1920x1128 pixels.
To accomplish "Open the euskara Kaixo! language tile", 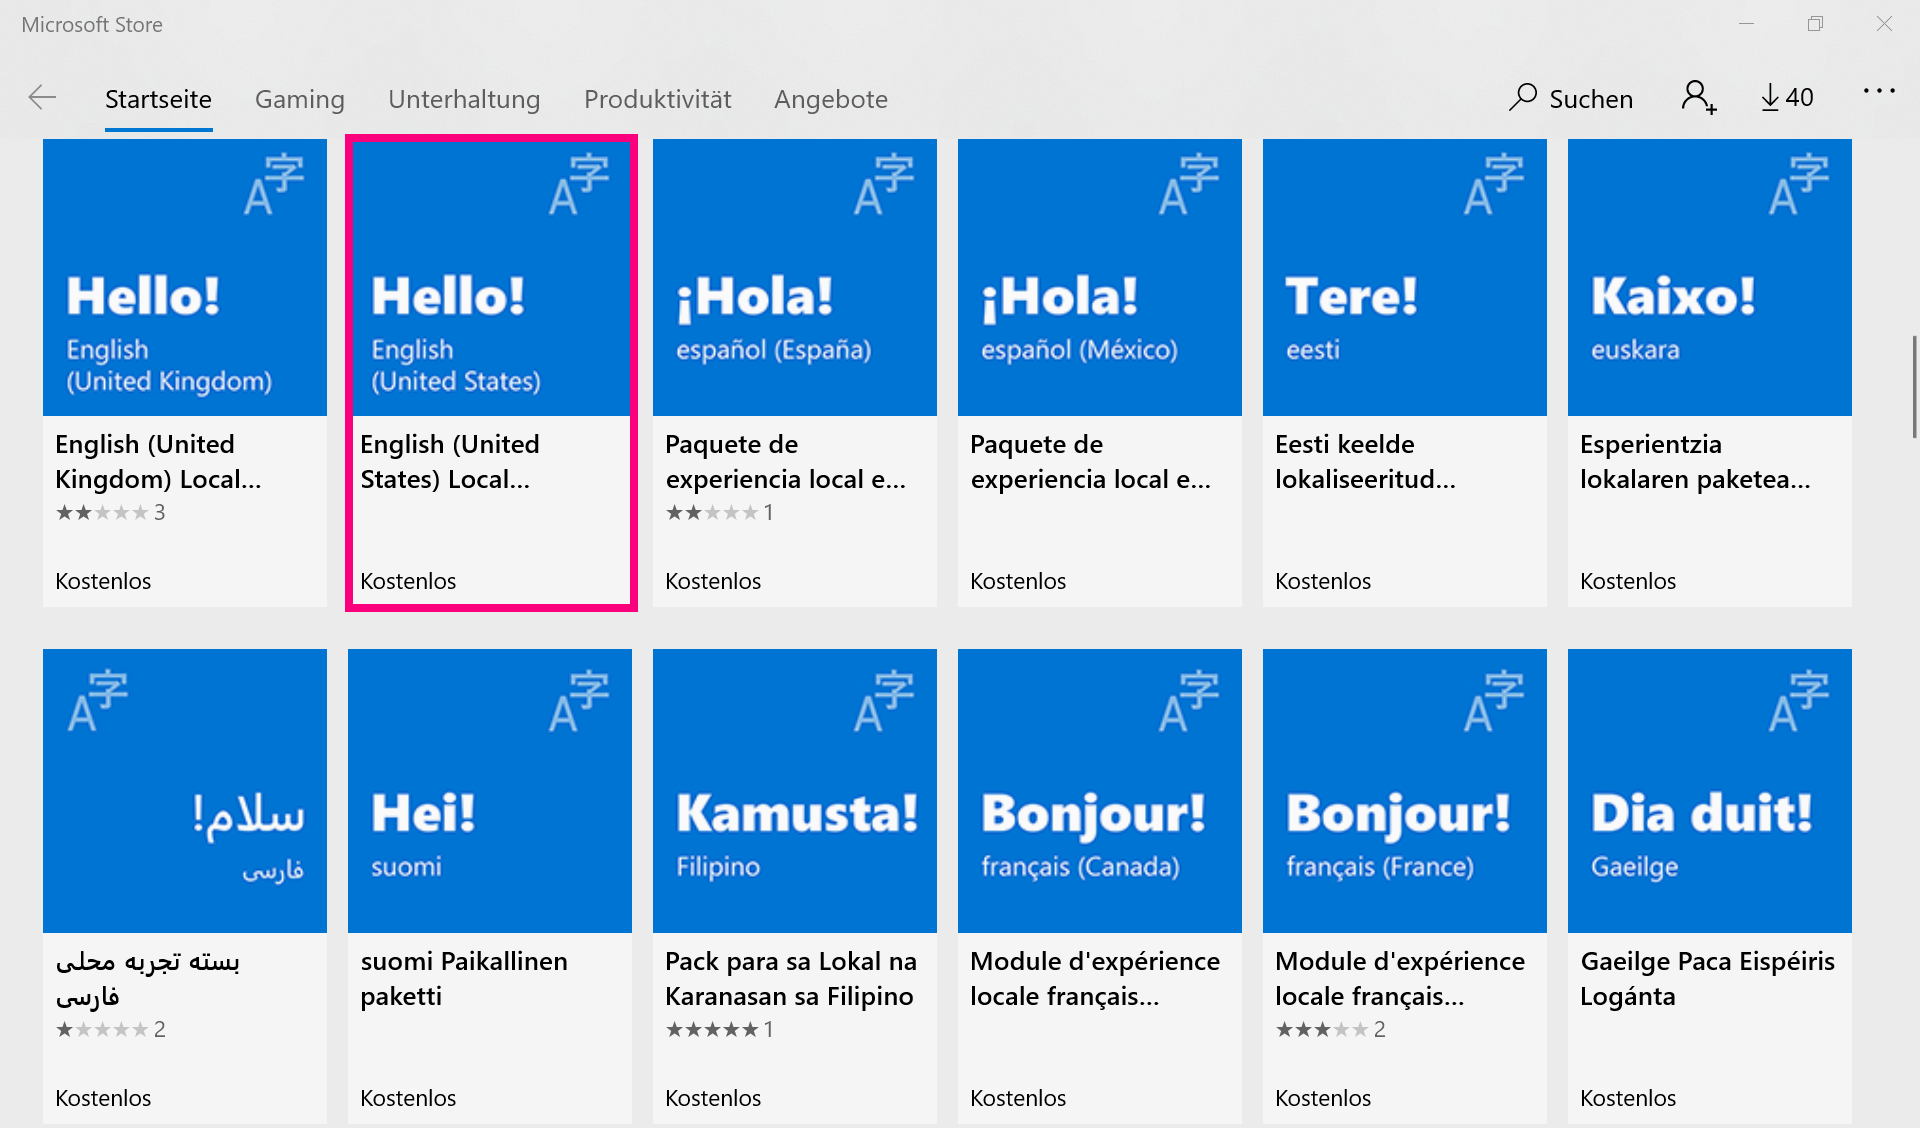I will tap(1709, 278).
